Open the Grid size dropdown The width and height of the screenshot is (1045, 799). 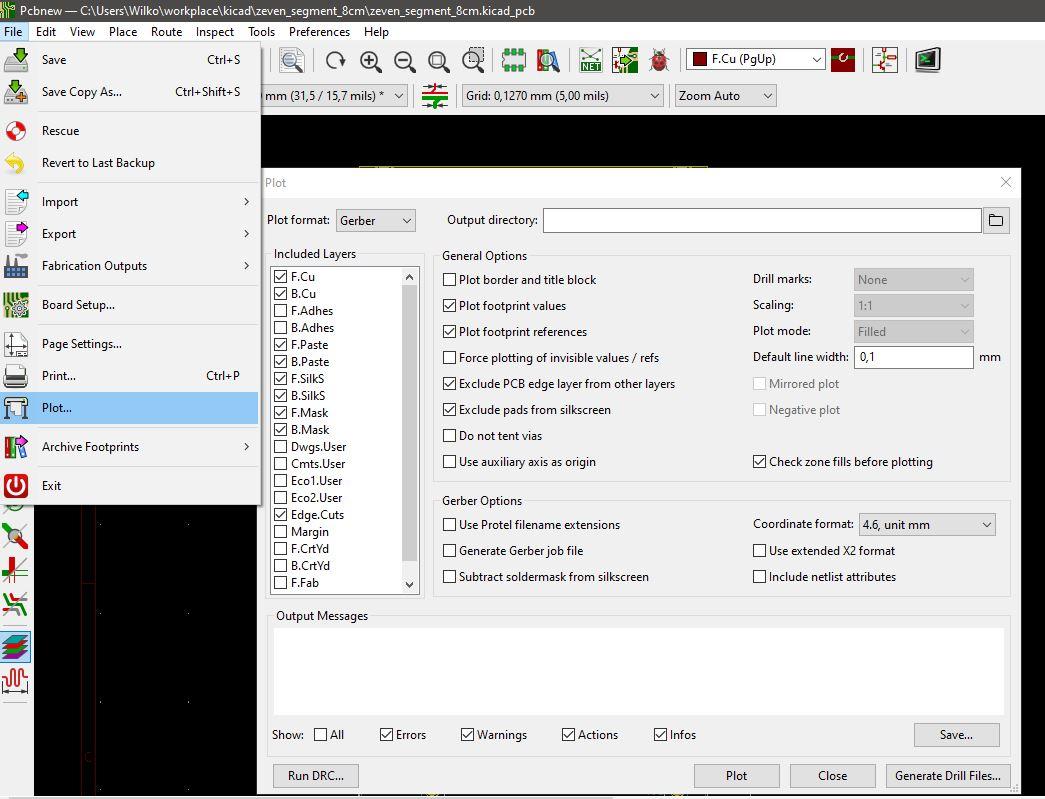tap(562, 96)
